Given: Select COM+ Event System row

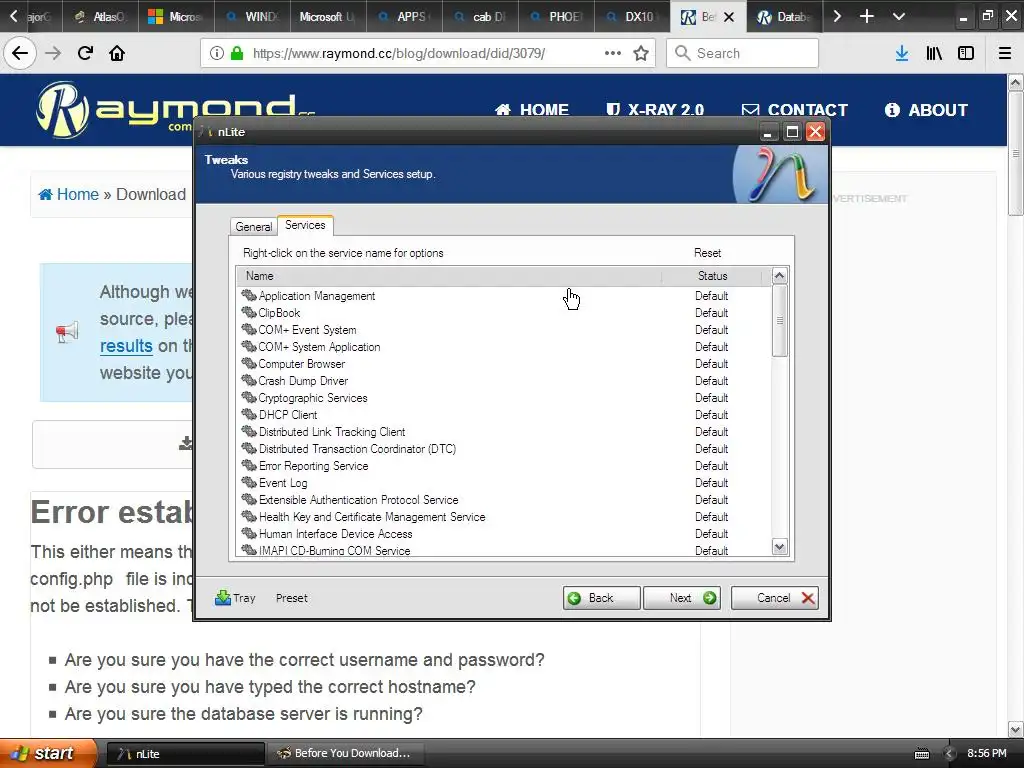Looking at the screenshot, I should click(x=503, y=330).
